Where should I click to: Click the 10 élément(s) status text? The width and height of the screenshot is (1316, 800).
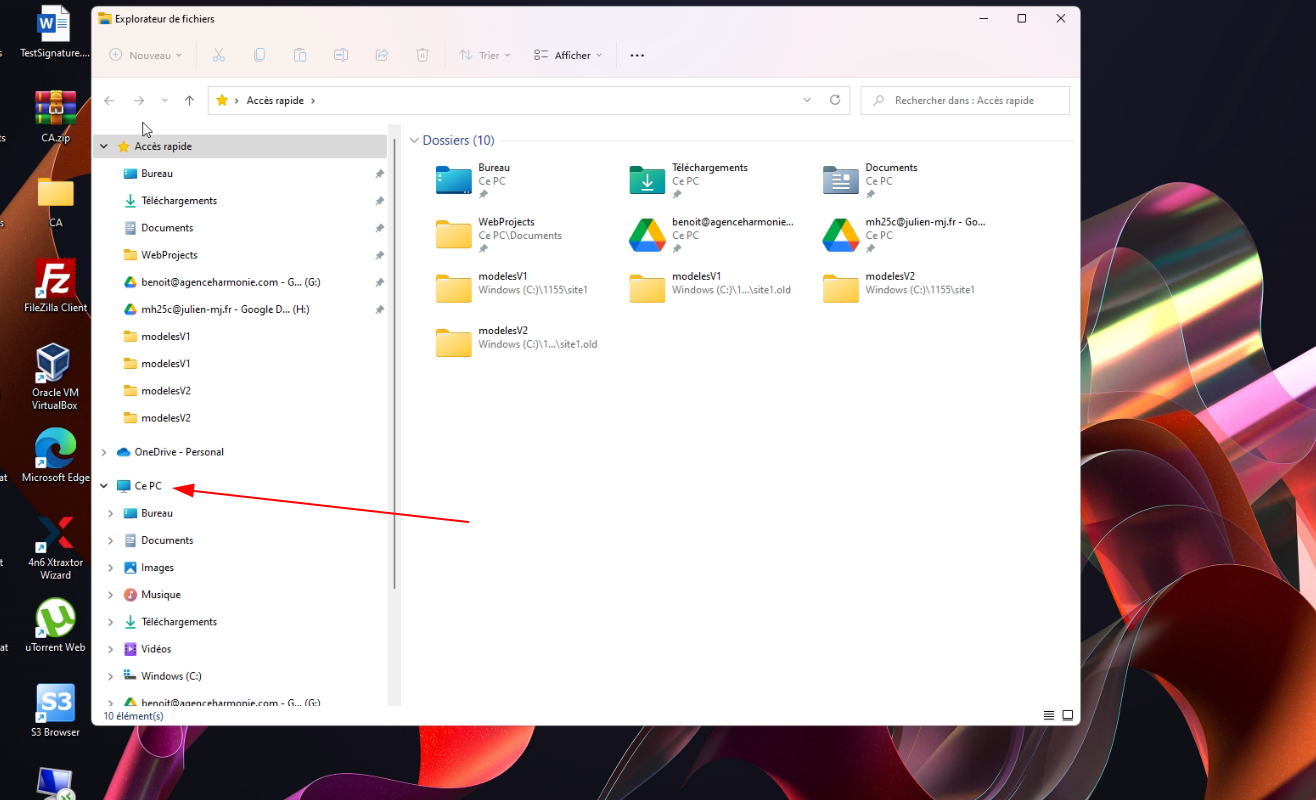coord(133,716)
